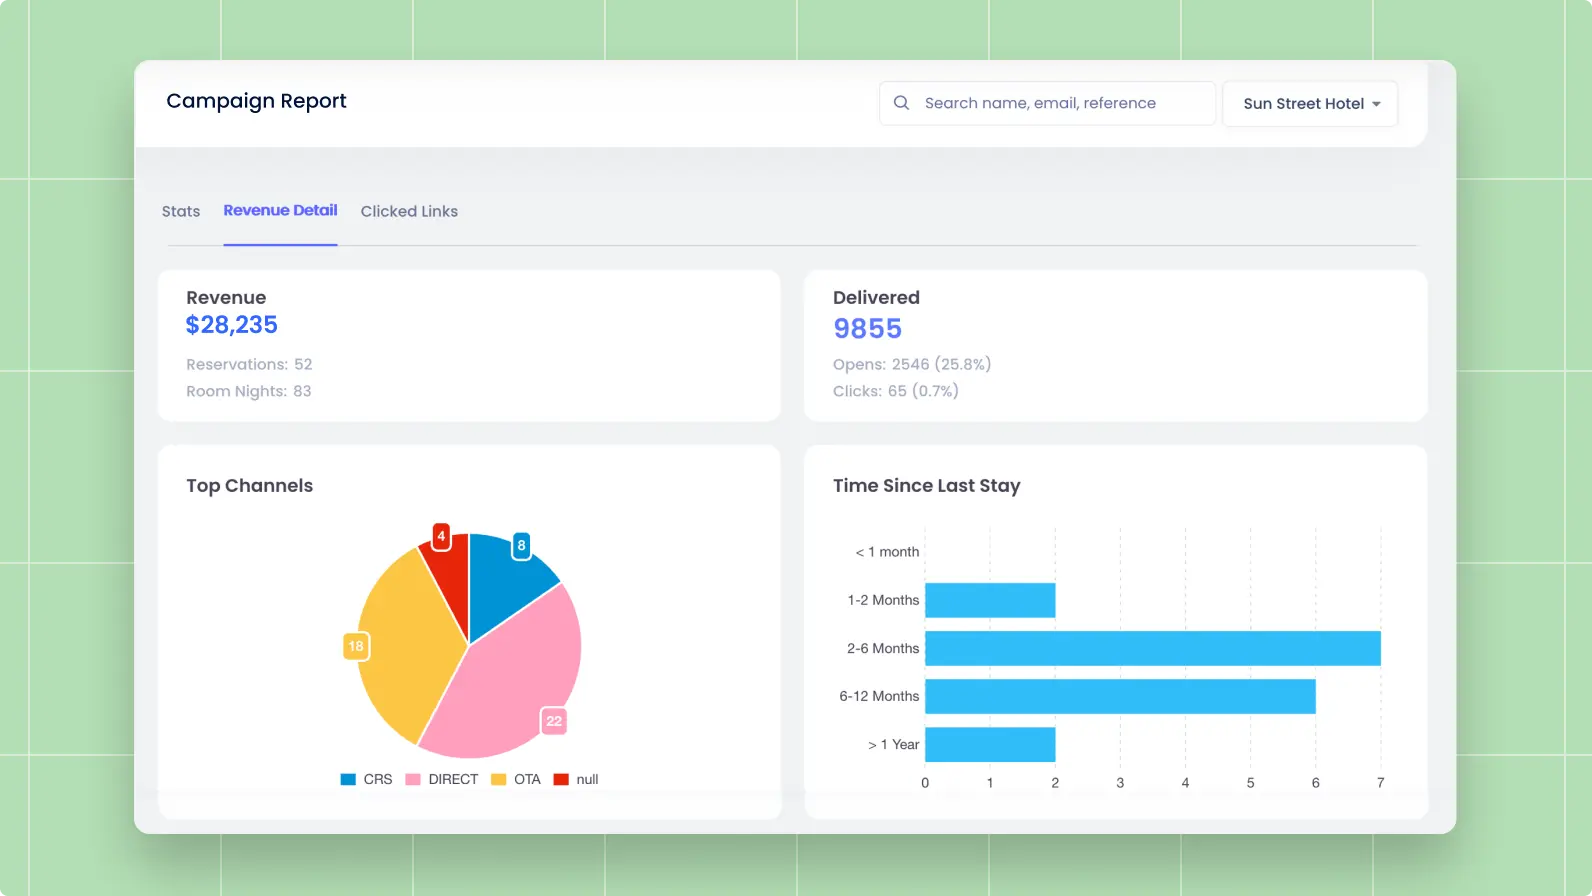Viewport: 1592px width, 896px height.
Task: Select the Revenue Detail tab
Action: point(280,211)
